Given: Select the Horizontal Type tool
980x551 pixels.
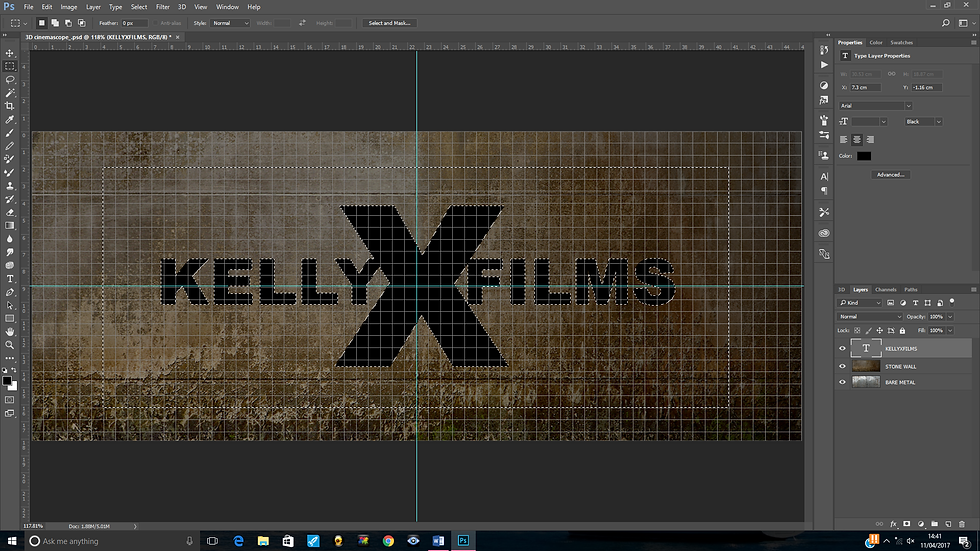Looking at the screenshot, I should (9, 279).
